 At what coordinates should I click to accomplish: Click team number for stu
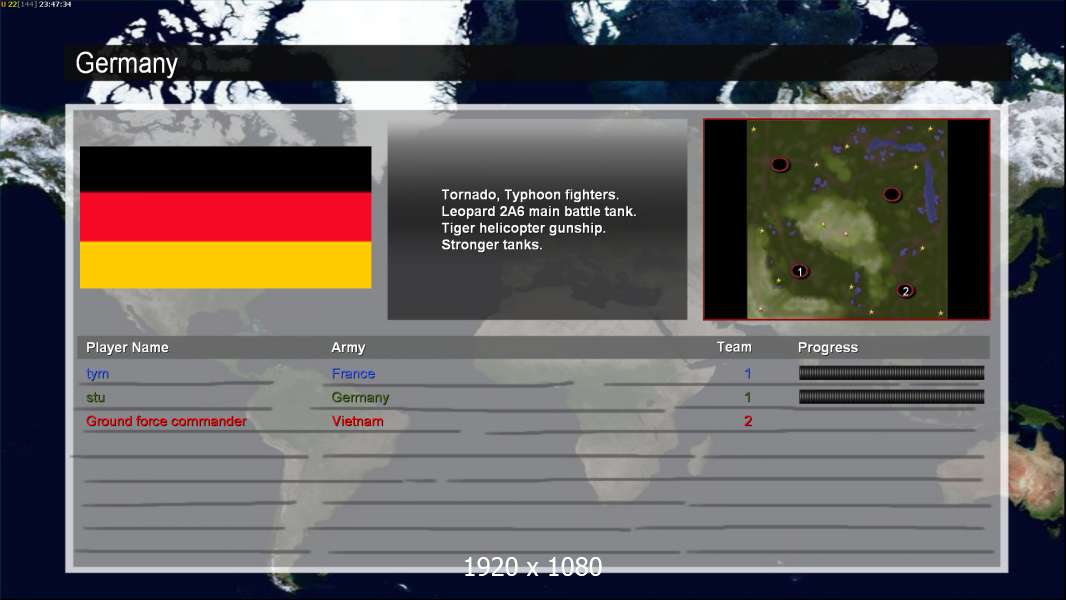tap(748, 398)
